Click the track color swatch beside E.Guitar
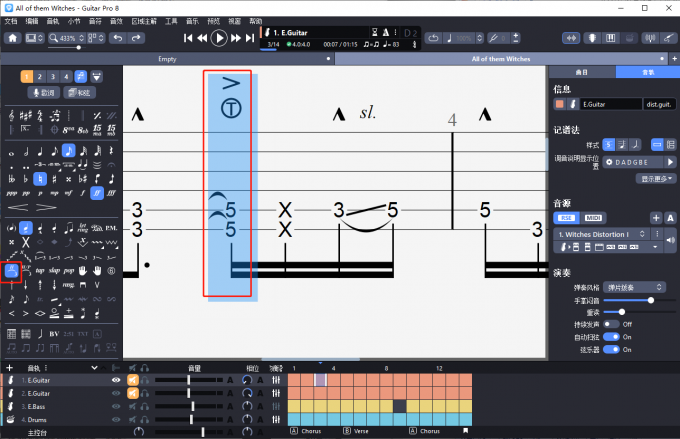 tap(559, 104)
